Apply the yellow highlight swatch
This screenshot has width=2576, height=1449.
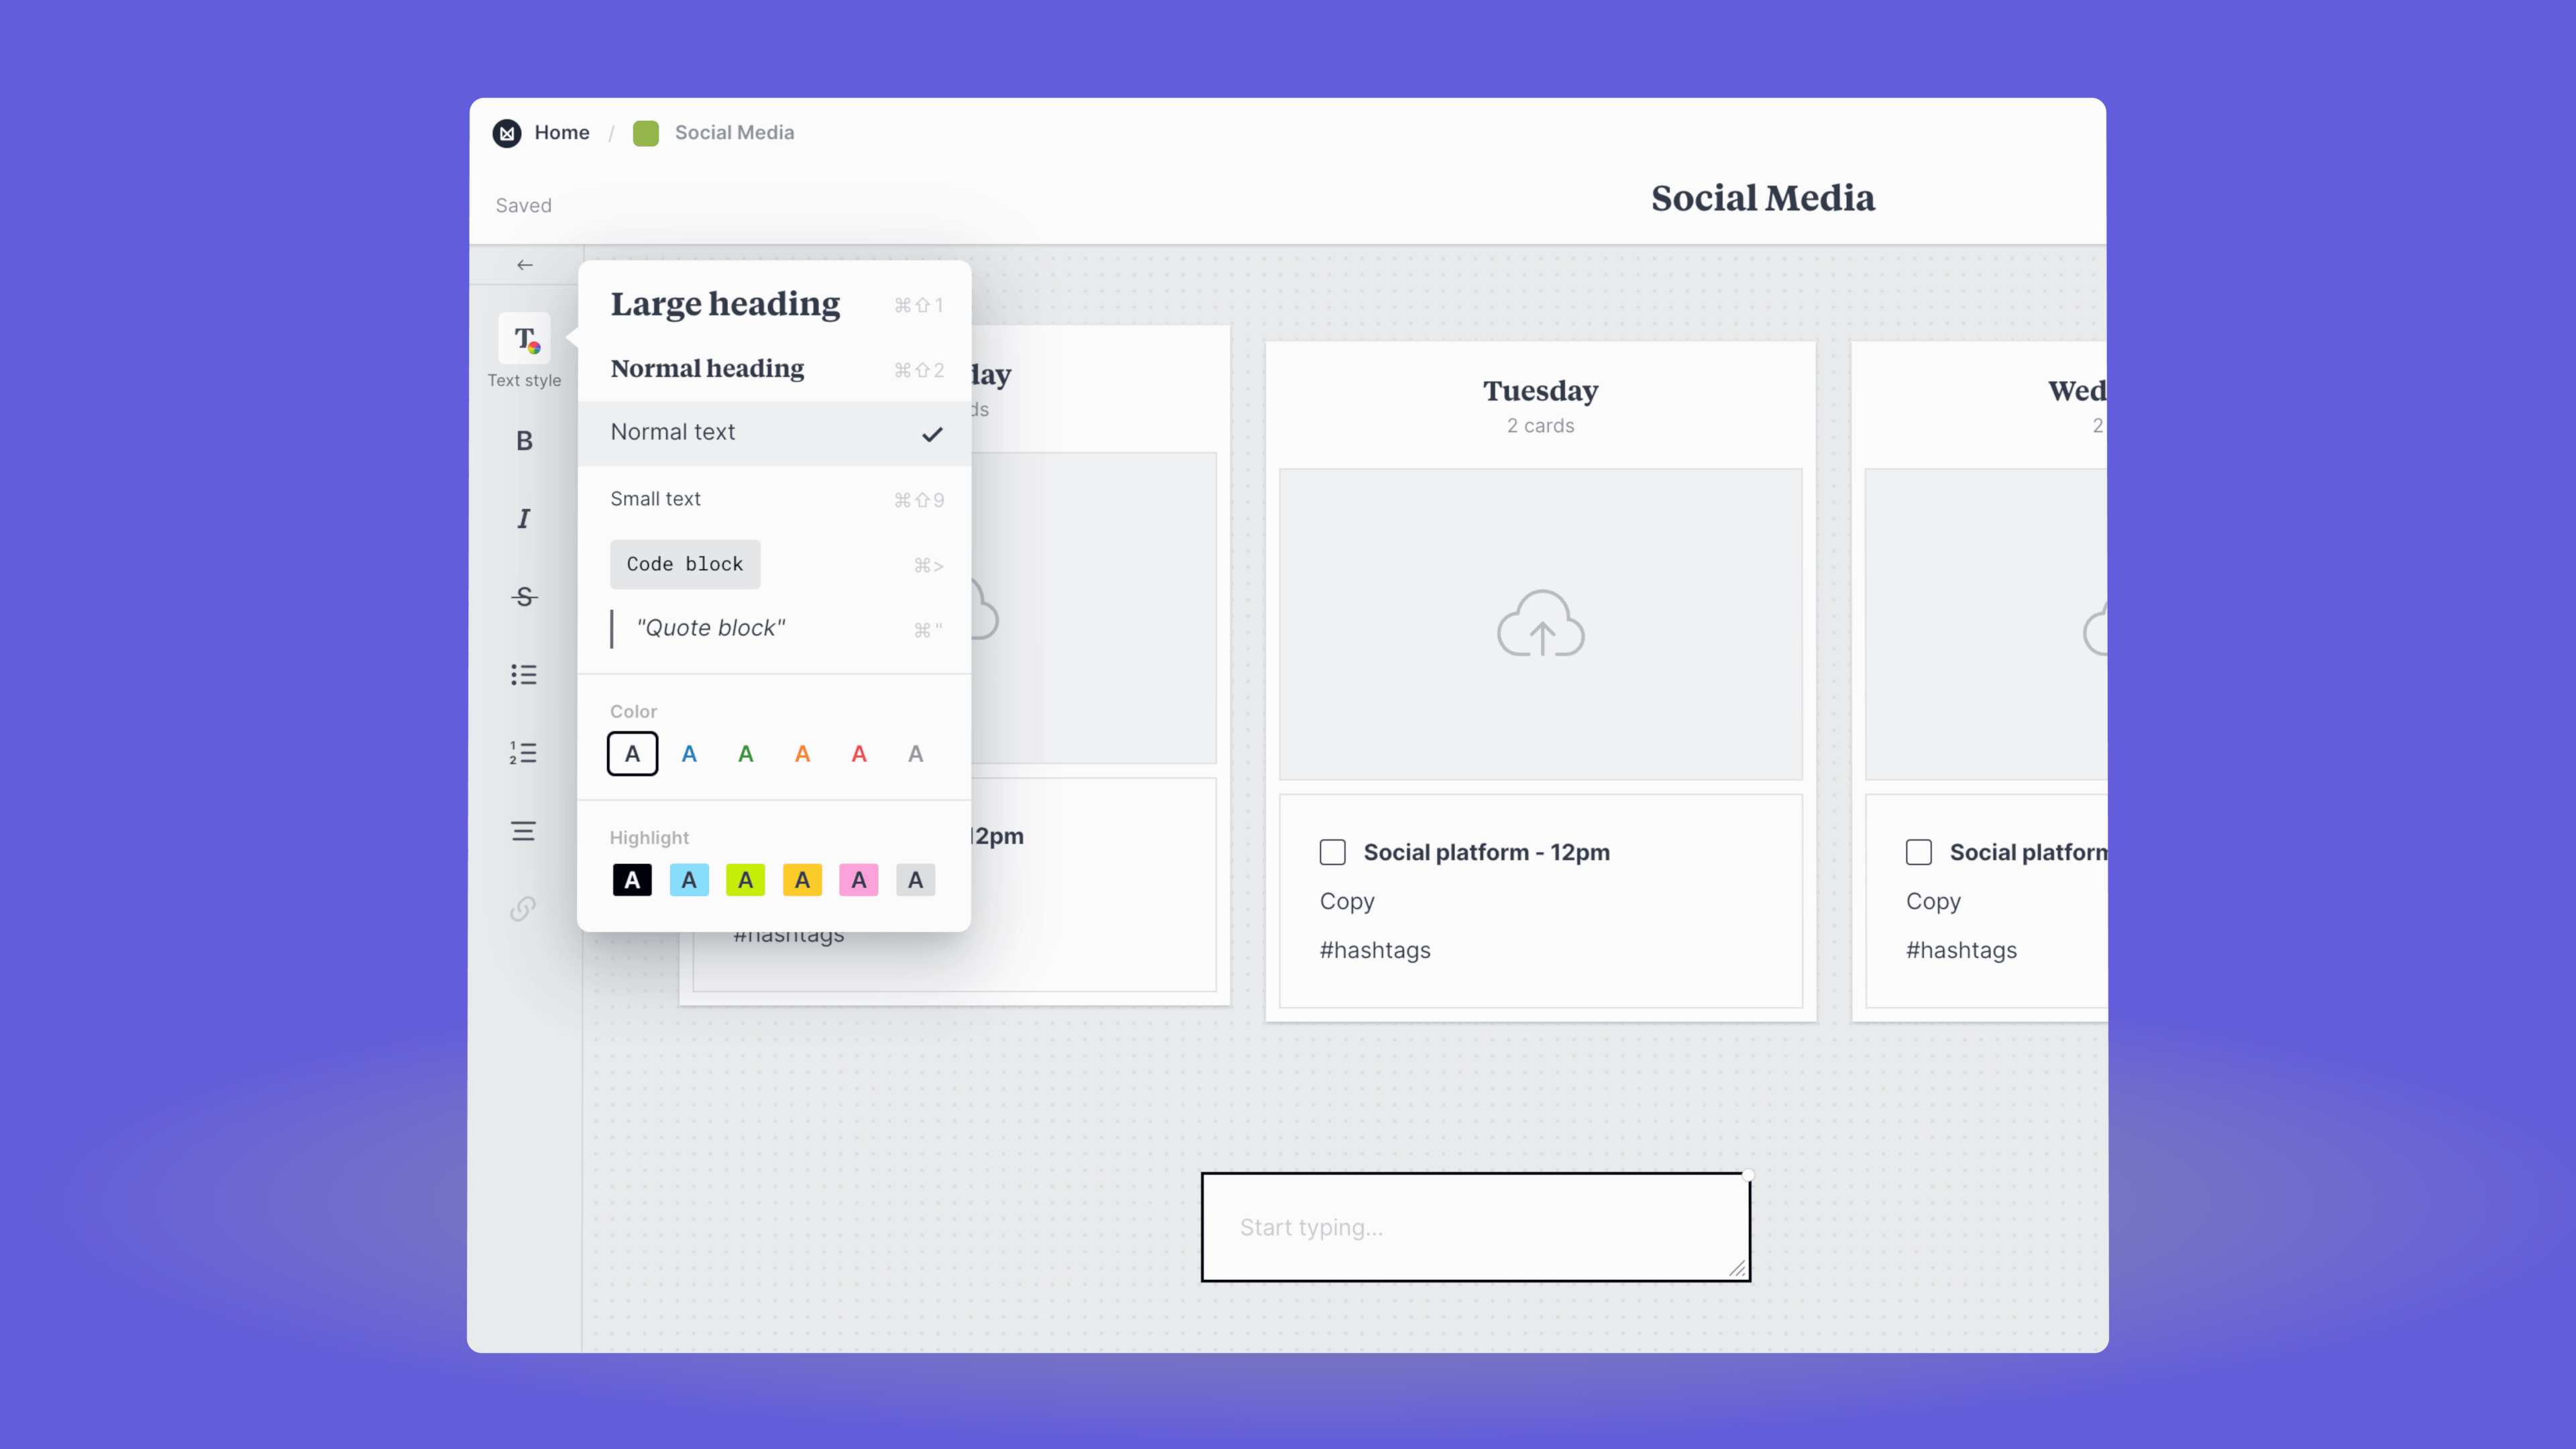[x=802, y=880]
